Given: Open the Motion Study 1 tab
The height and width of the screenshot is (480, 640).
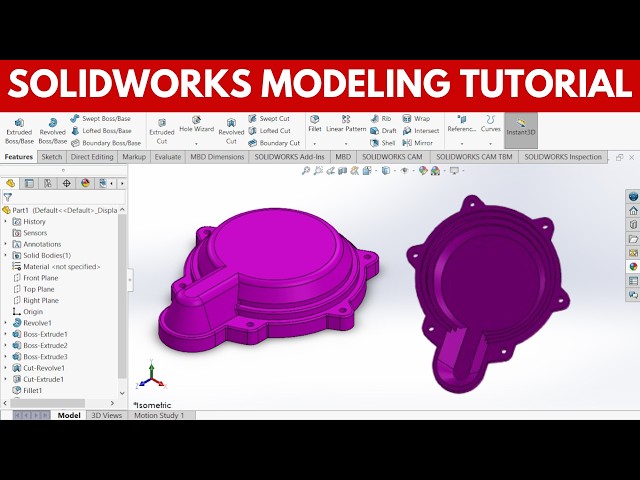Looking at the screenshot, I should coord(159,415).
